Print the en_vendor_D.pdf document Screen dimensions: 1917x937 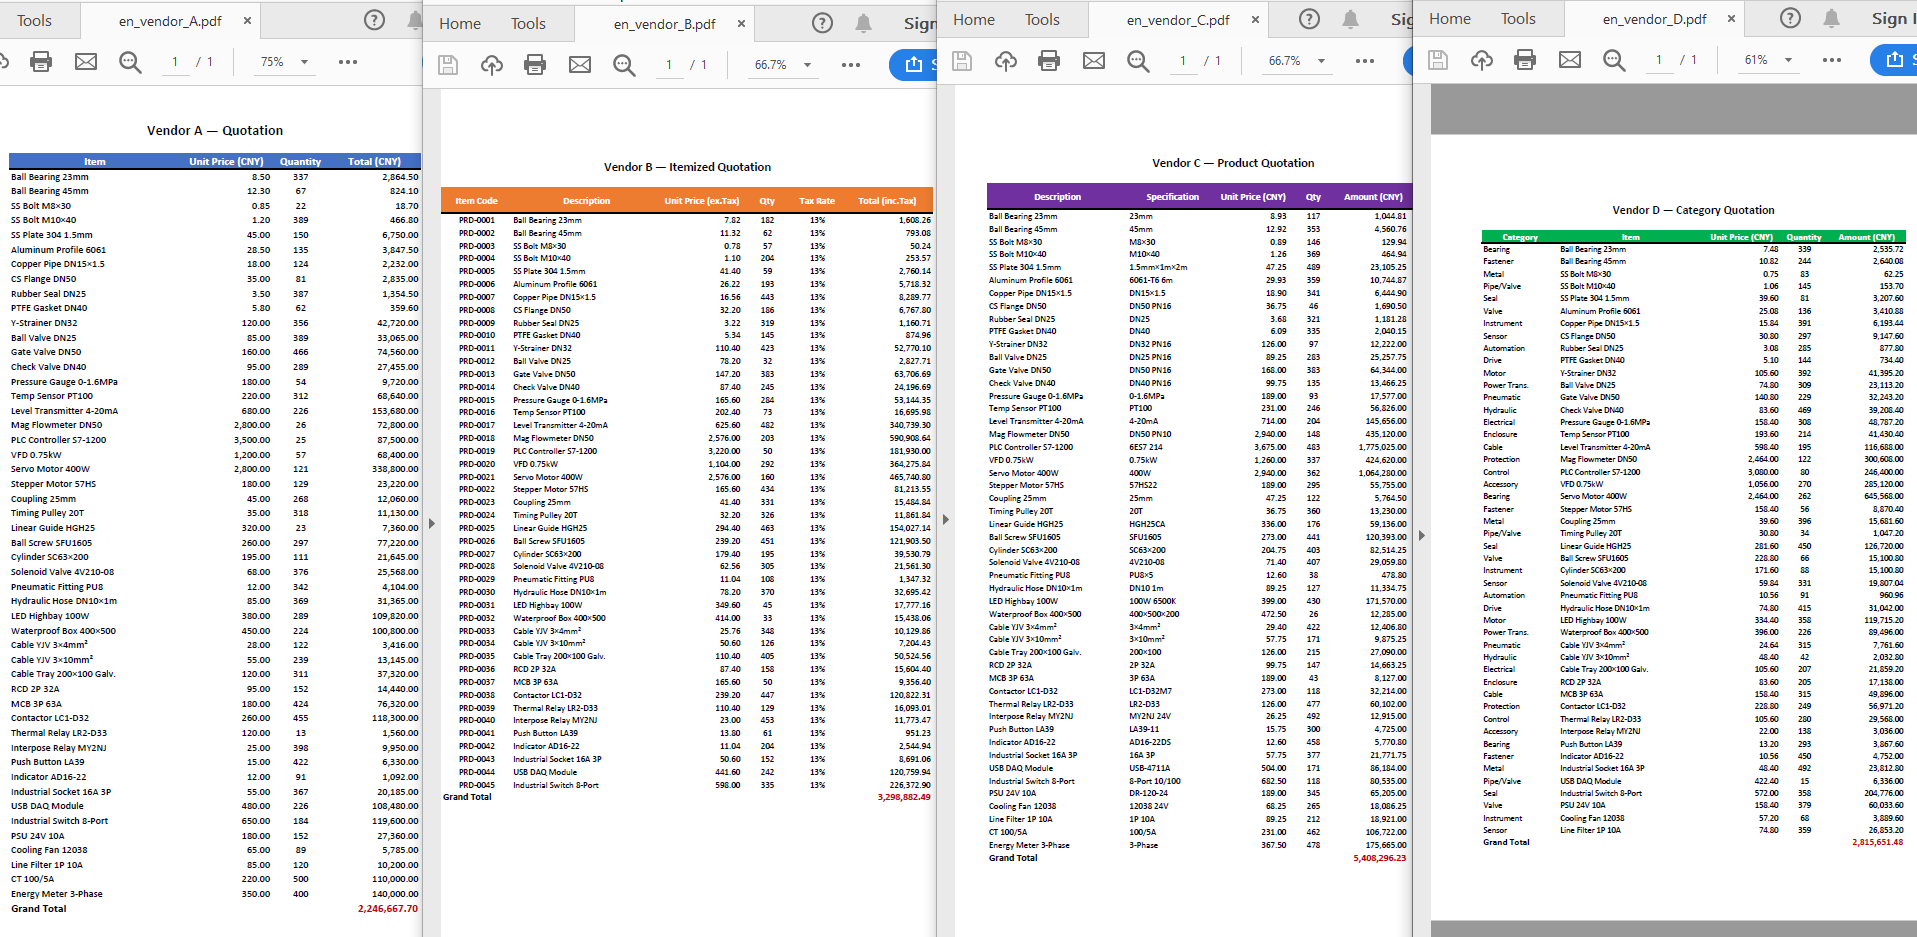point(1525,60)
